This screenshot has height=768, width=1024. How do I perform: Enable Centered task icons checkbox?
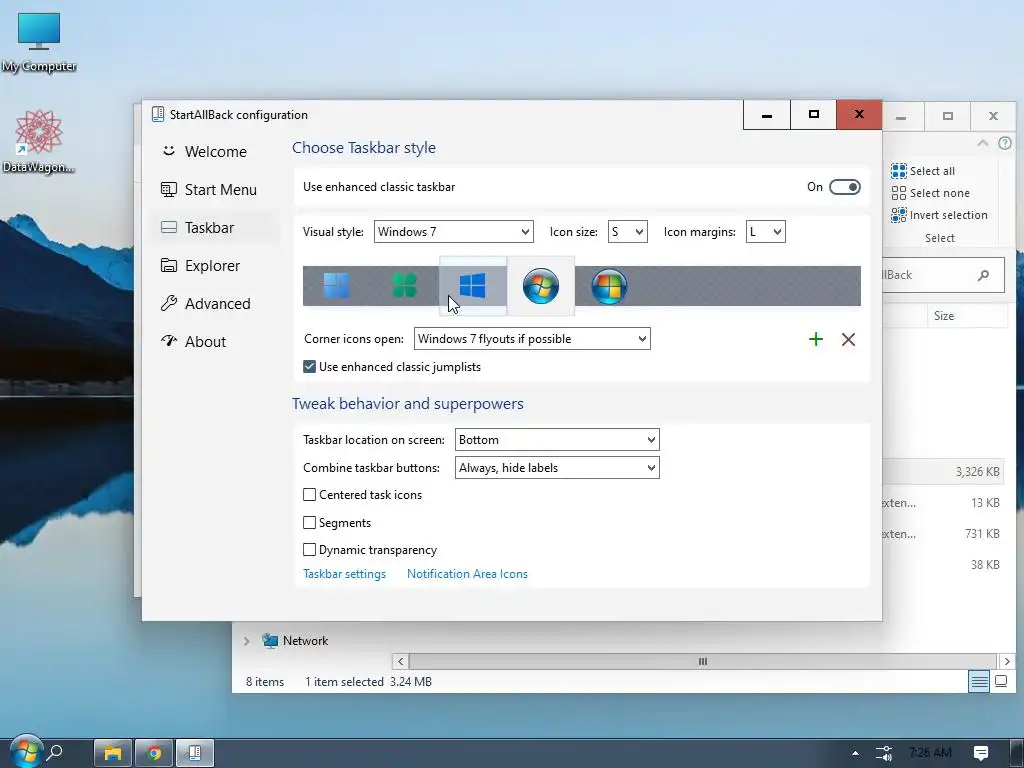310,495
